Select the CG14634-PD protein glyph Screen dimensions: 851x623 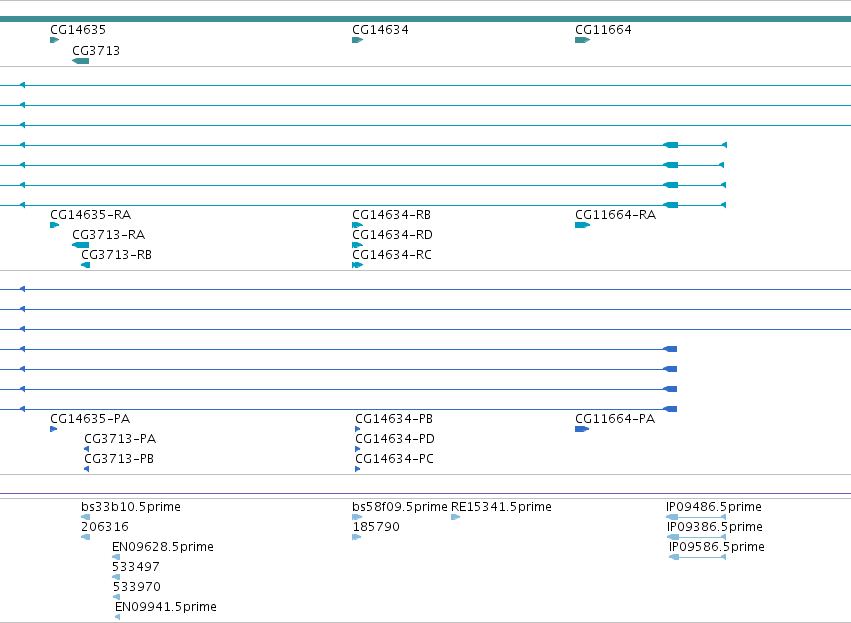(358, 449)
